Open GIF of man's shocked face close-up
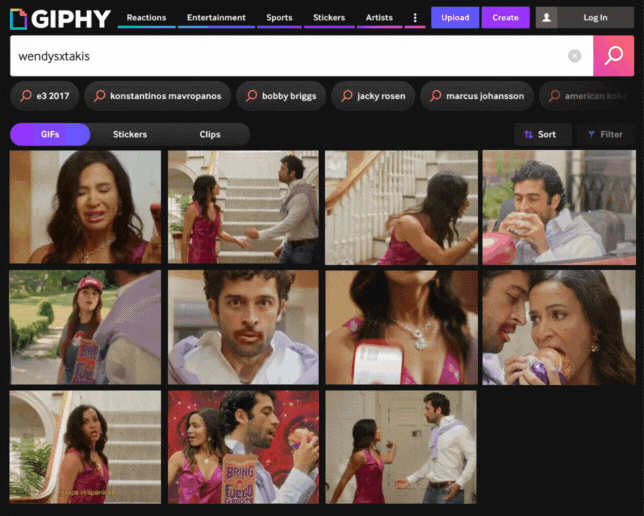644x516 pixels. [x=243, y=327]
